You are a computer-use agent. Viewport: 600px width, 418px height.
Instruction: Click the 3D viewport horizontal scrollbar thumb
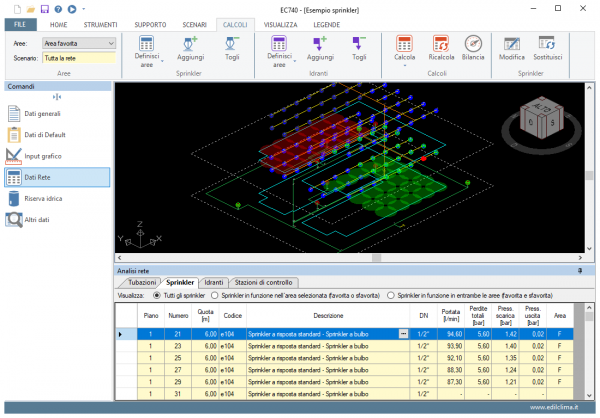click(377, 258)
